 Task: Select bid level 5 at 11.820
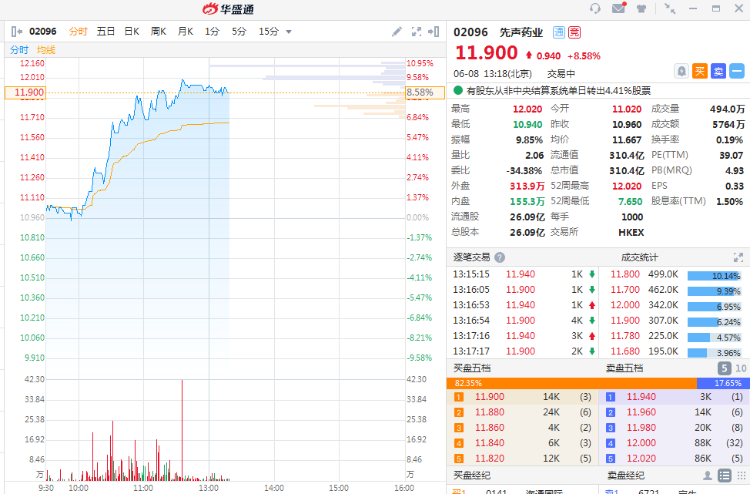click(522, 458)
